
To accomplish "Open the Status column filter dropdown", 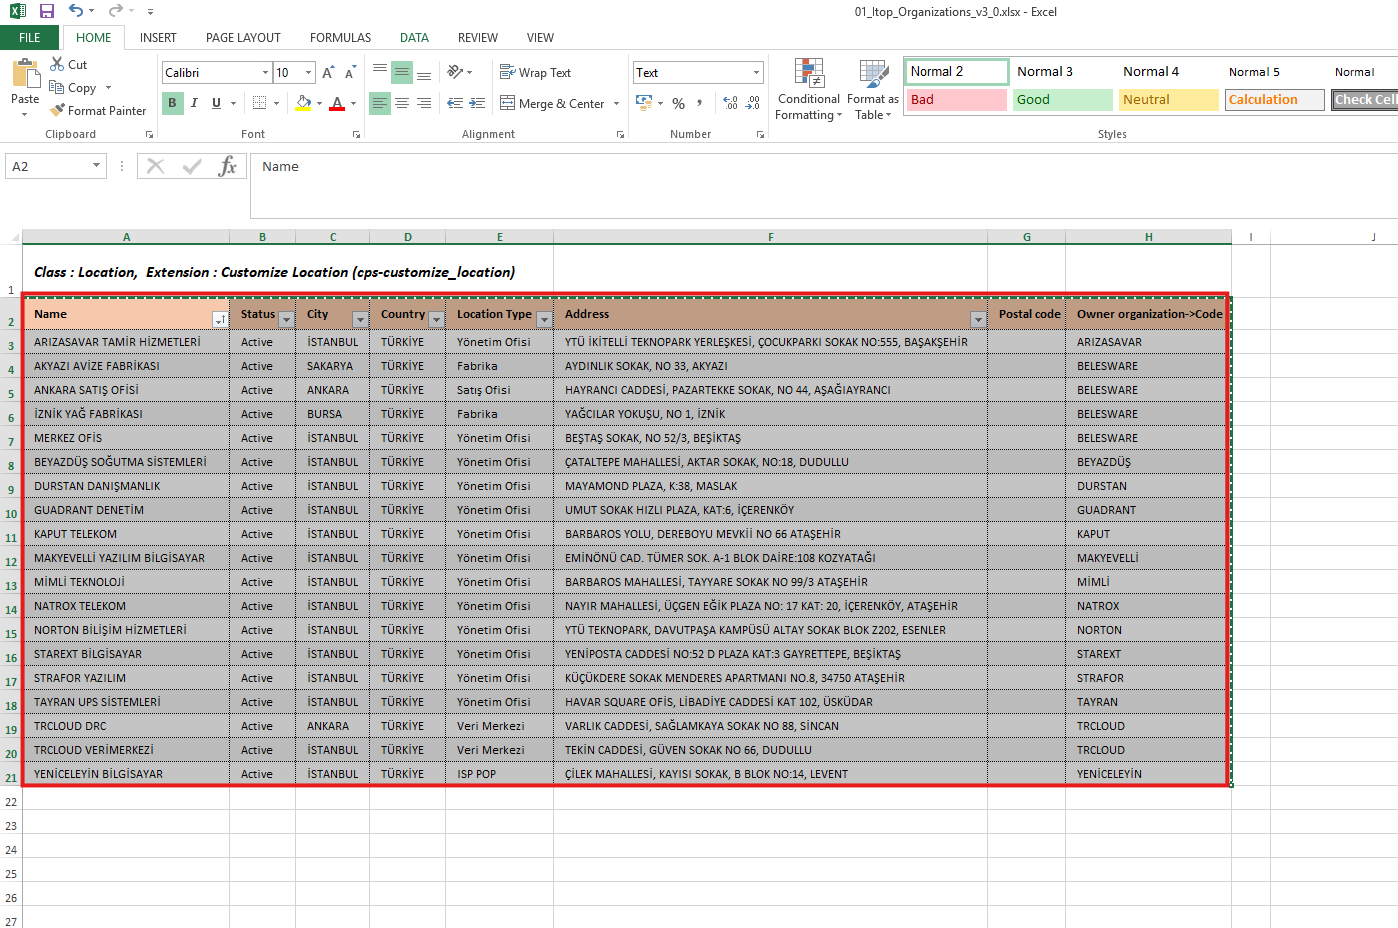I will [x=286, y=319].
